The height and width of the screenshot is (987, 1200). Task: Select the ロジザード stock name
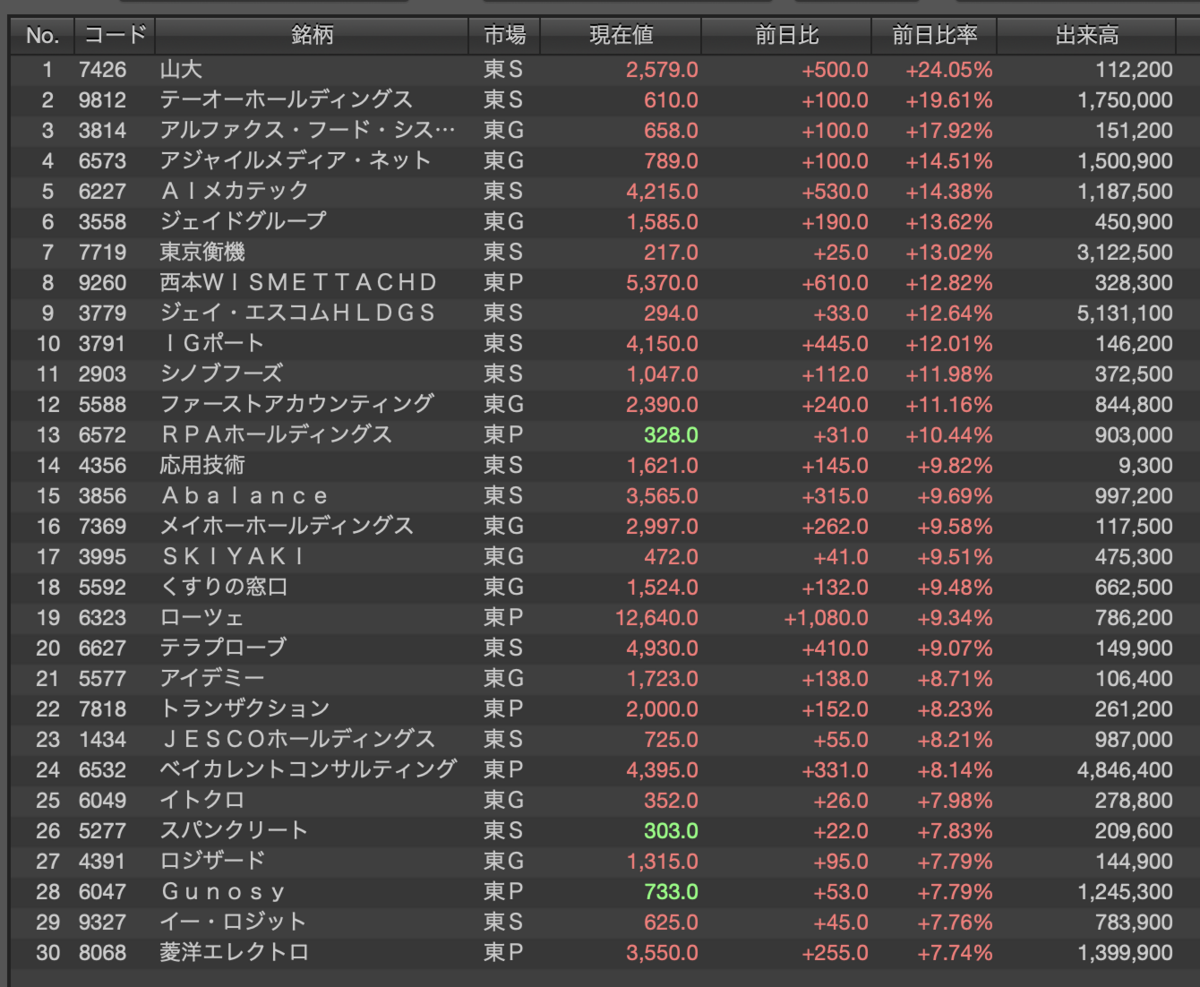click(x=212, y=859)
